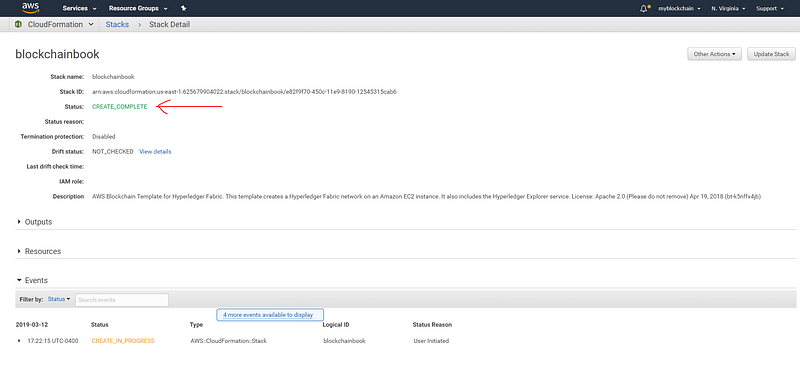800x370 pixels.
Task: Click the CREATE_IN_PROGRESS event status
Action: point(123,340)
